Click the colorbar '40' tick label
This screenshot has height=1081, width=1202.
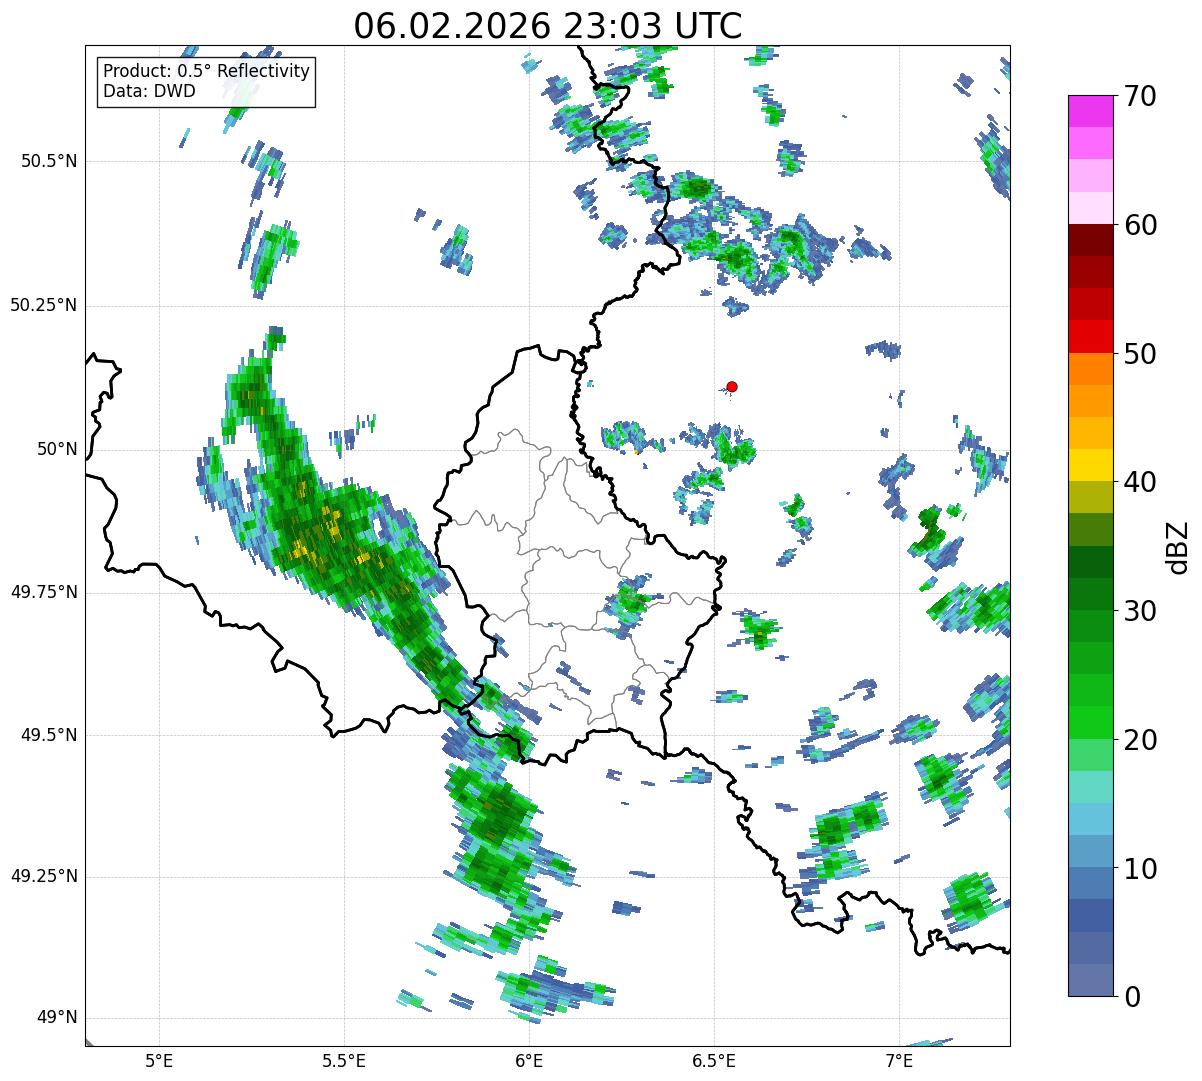point(1140,482)
